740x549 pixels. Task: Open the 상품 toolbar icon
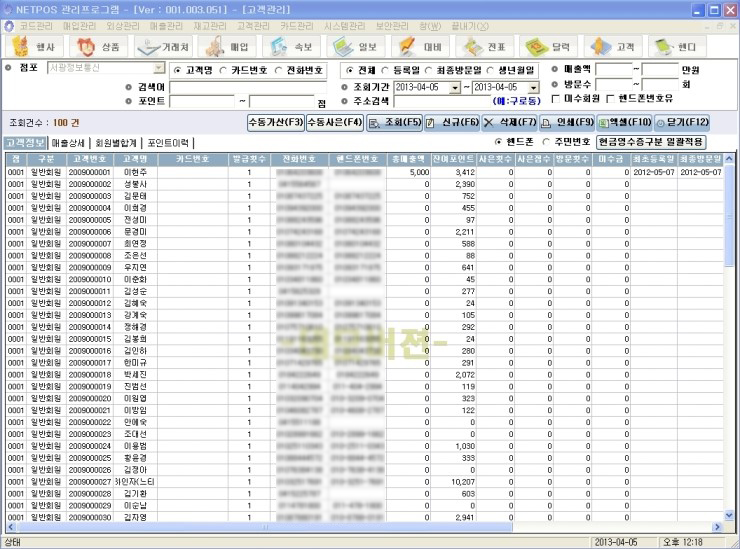pyautogui.click(x=99, y=47)
